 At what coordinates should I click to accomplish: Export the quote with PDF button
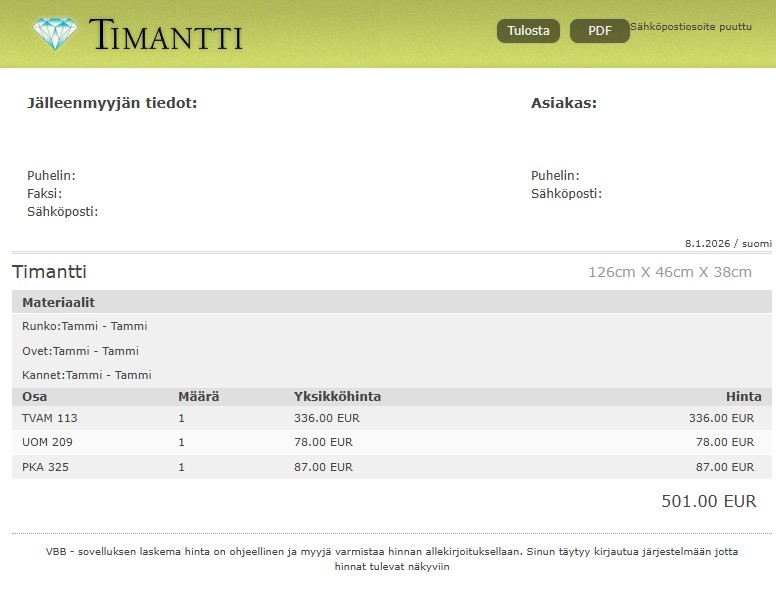pyautogui.click(x=599, y=31)
